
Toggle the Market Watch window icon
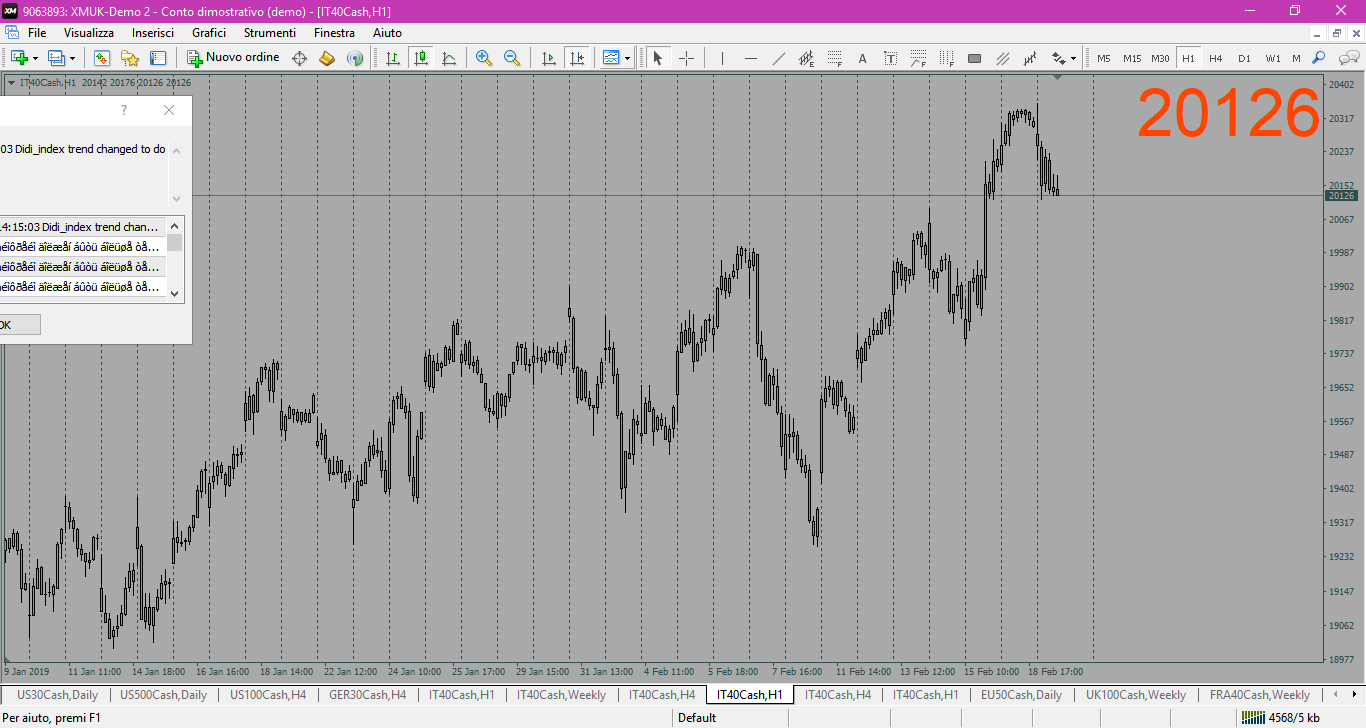[101, 58]
